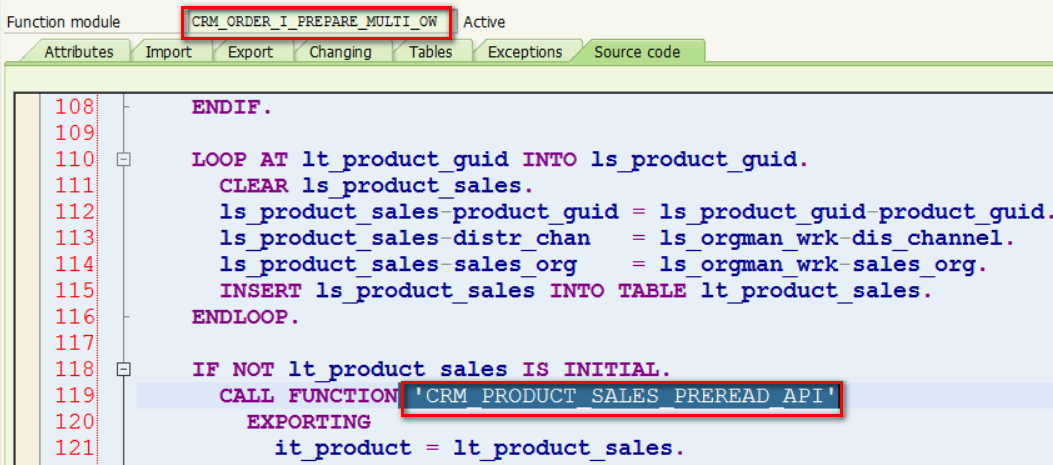Open the Export parameters tab
Screen dimensions: 1053x465
click(250, 52)
